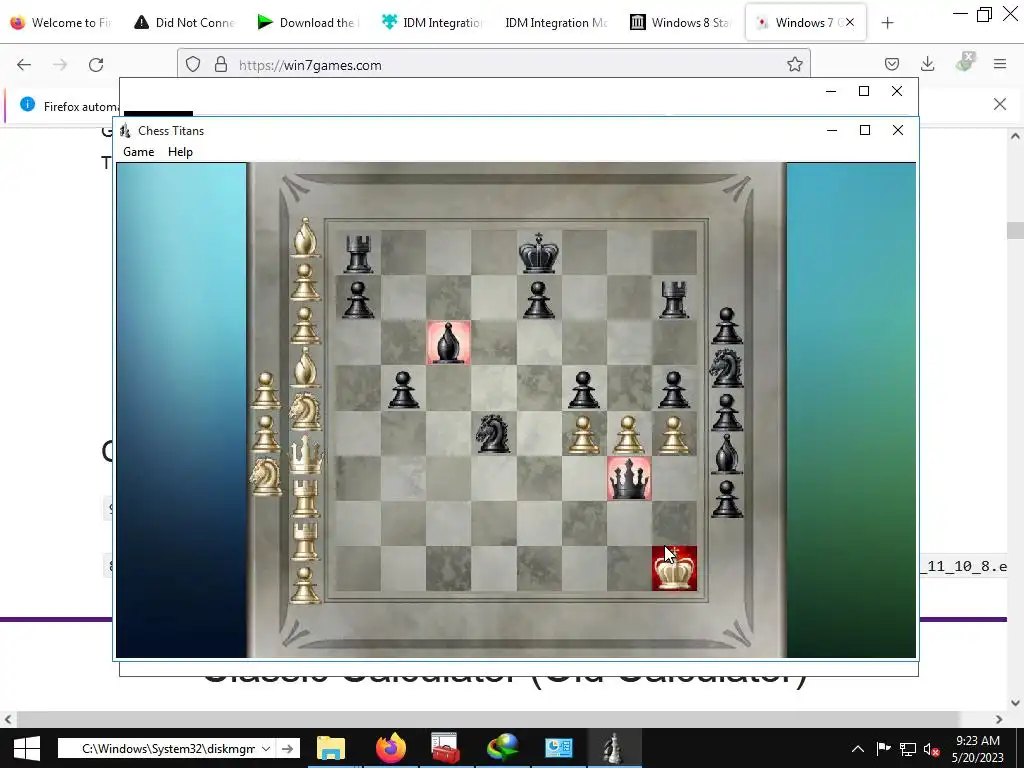
Task: Click the muted volume tray icon
Action: tap(932, 749)
